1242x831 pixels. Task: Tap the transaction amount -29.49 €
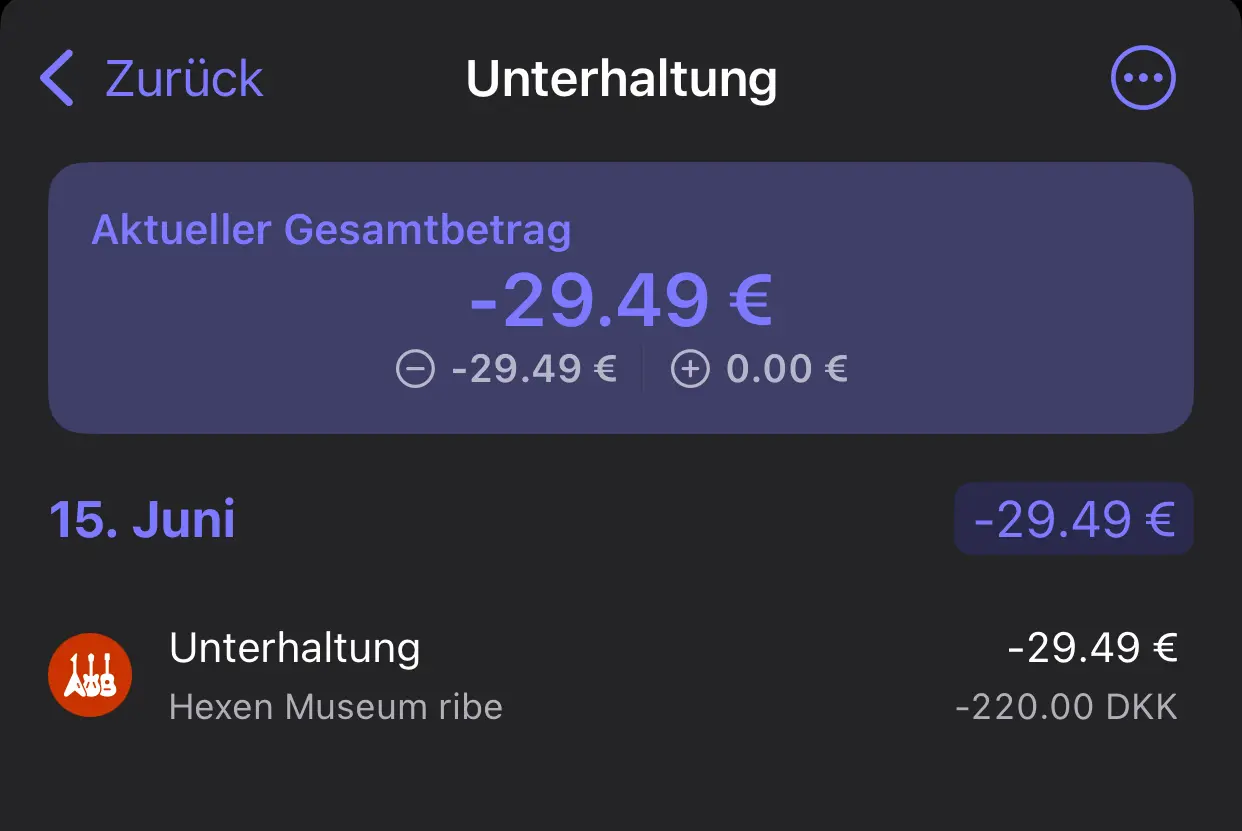pyautogui.click(x=1092, y=648)
